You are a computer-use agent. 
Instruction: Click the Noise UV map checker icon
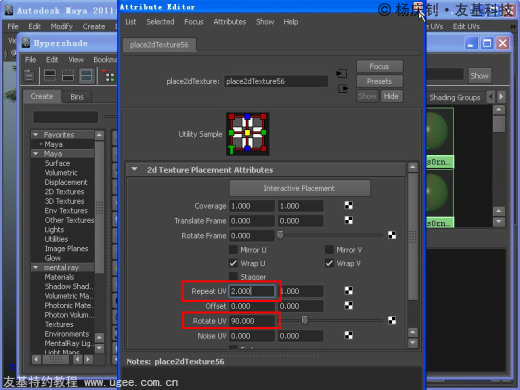349,335
